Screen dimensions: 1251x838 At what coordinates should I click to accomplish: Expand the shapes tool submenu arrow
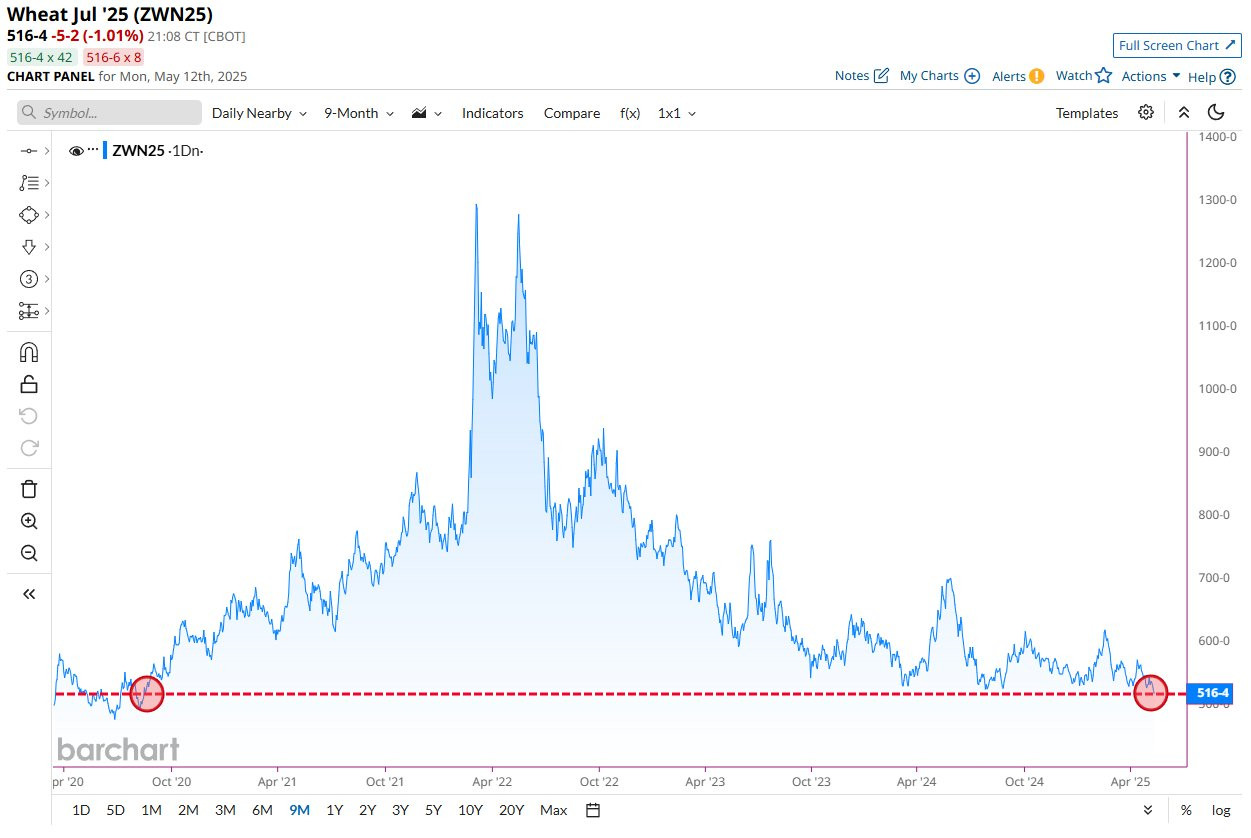(47, 215)
